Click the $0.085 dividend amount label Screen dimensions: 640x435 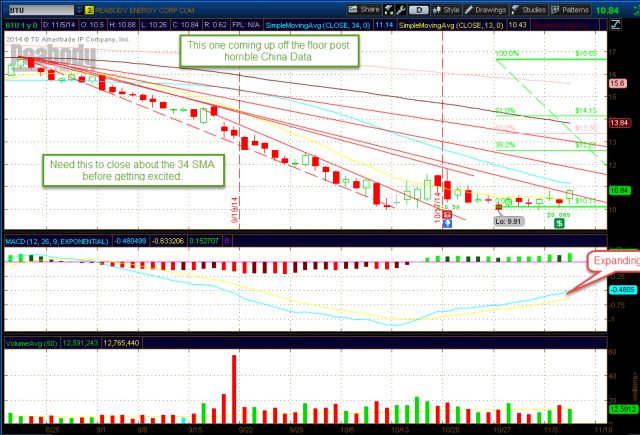coord(559,215)
